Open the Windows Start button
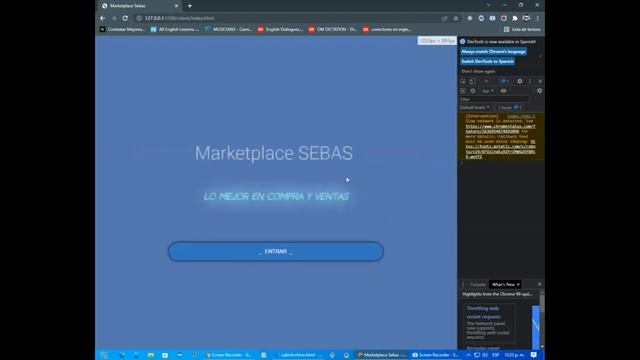 point(104,355)
